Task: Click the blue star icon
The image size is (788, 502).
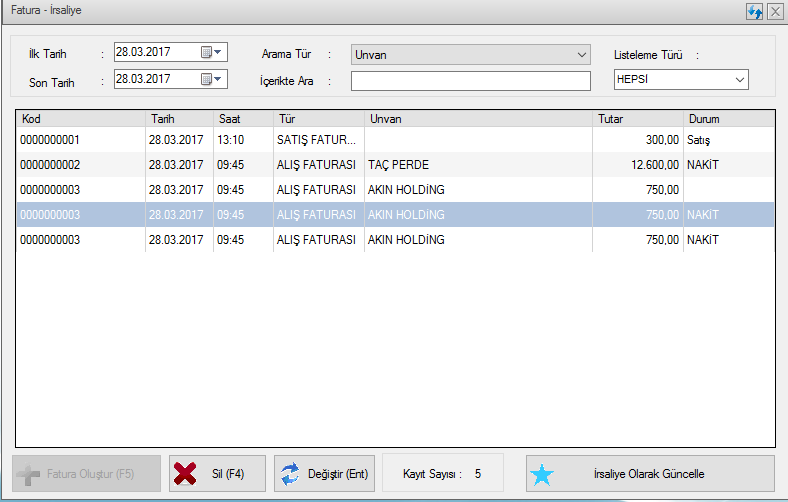Action: [x=542, y=474]
